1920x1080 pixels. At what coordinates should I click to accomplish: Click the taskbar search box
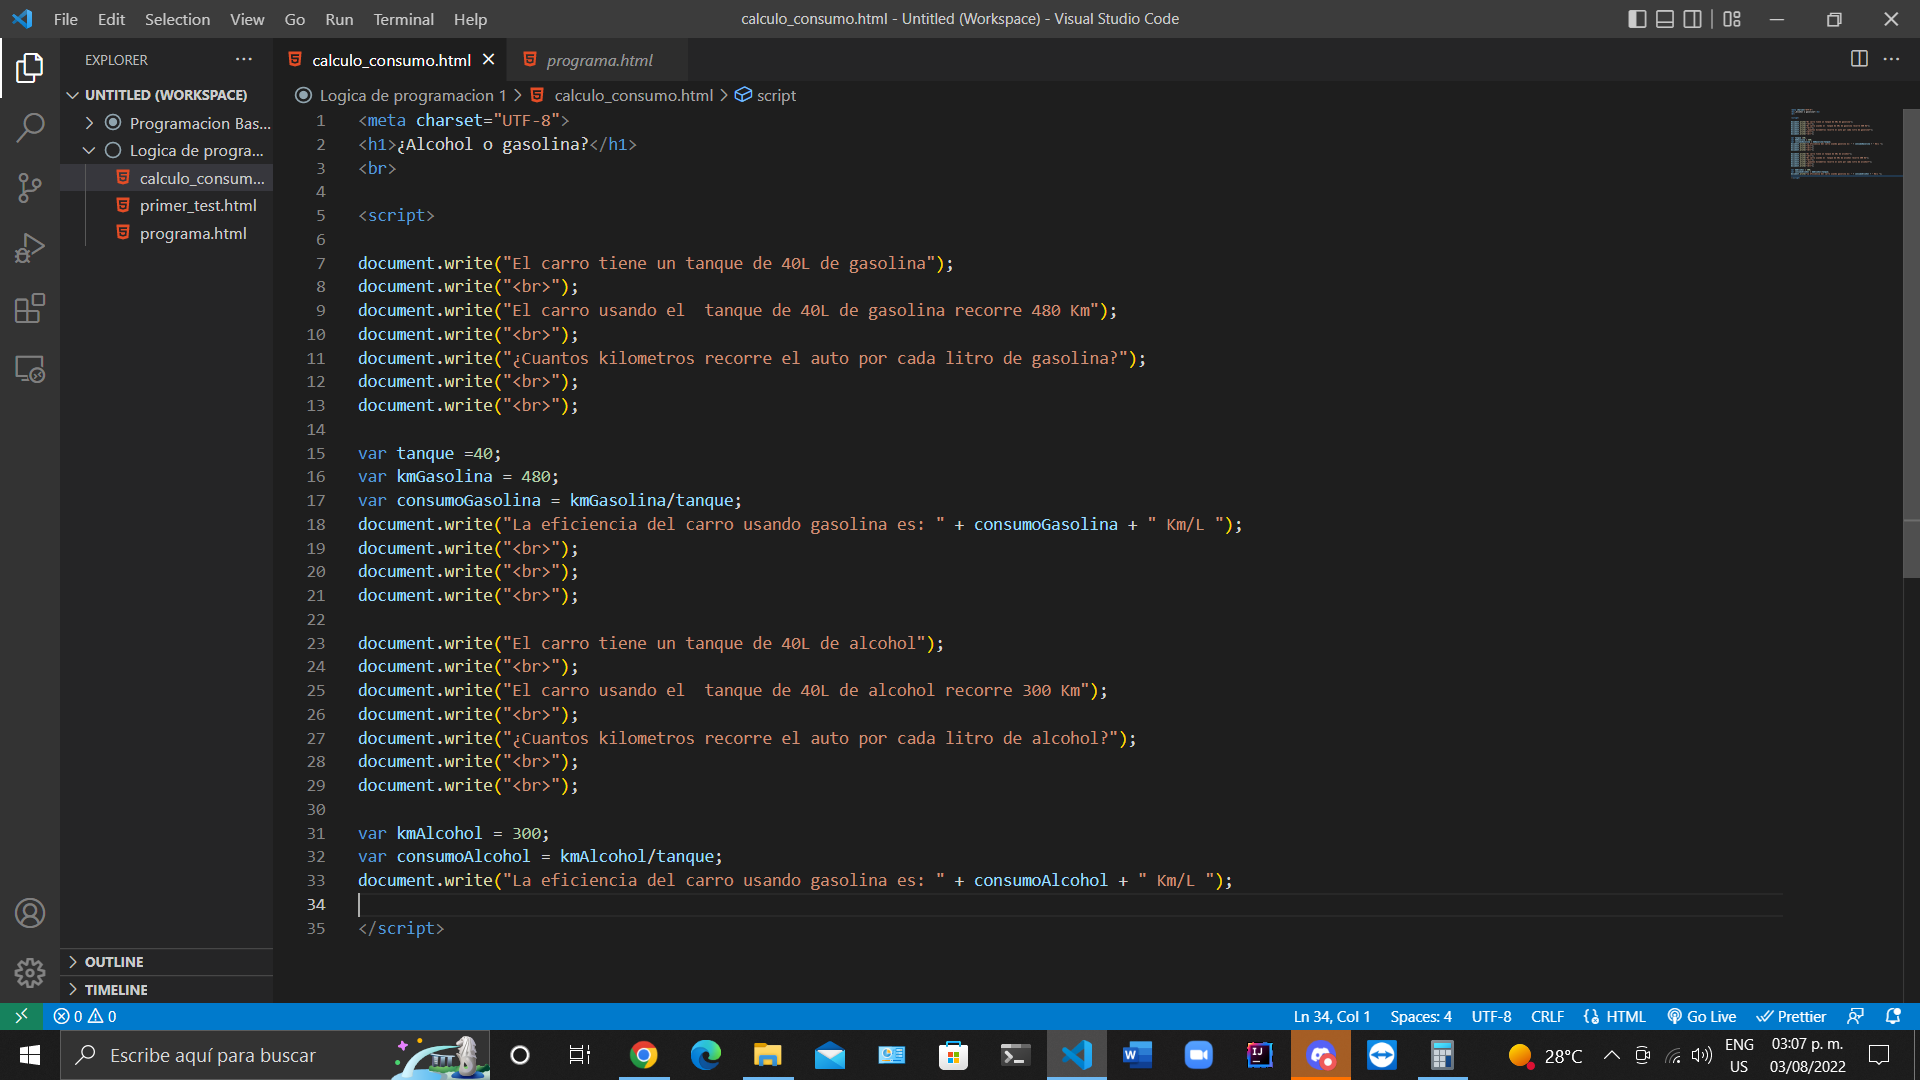coord(275,1055)
